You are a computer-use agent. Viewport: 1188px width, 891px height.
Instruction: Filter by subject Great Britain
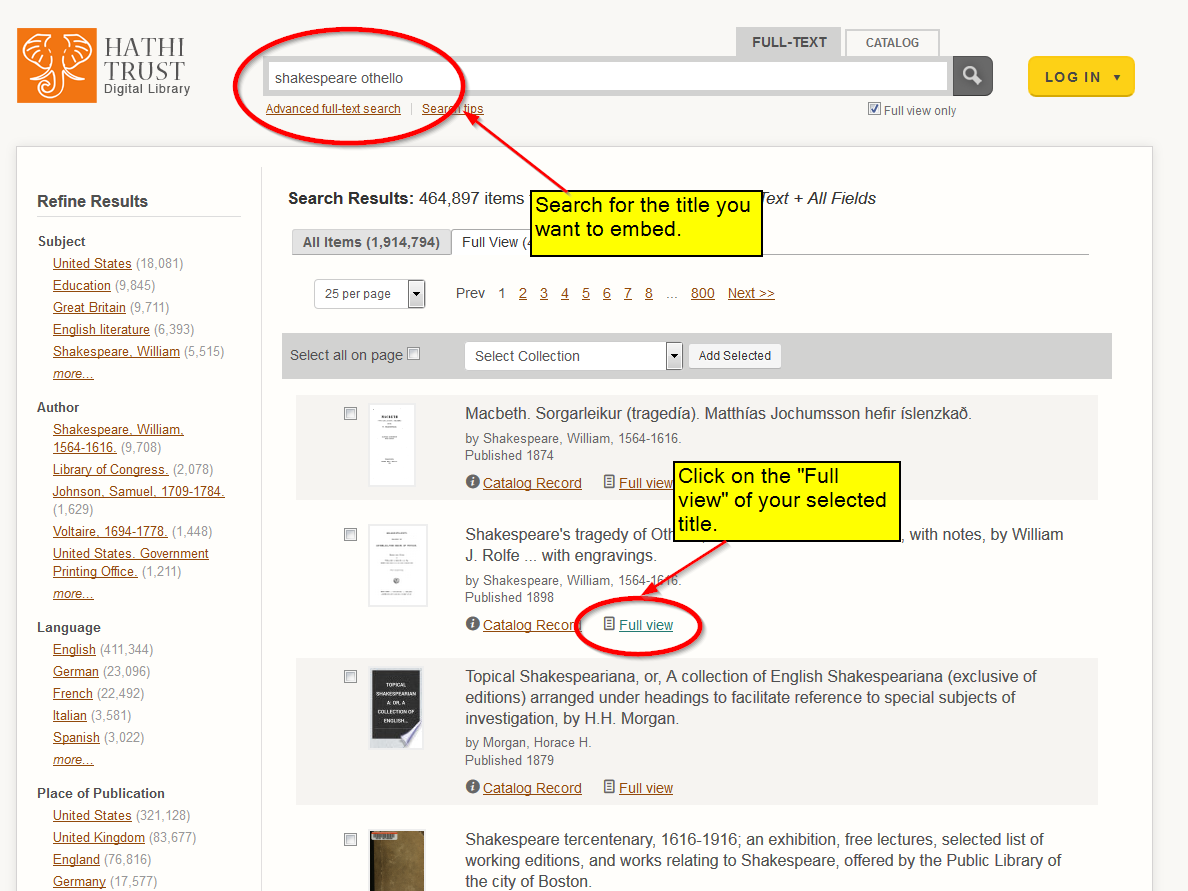click(89, 307)
